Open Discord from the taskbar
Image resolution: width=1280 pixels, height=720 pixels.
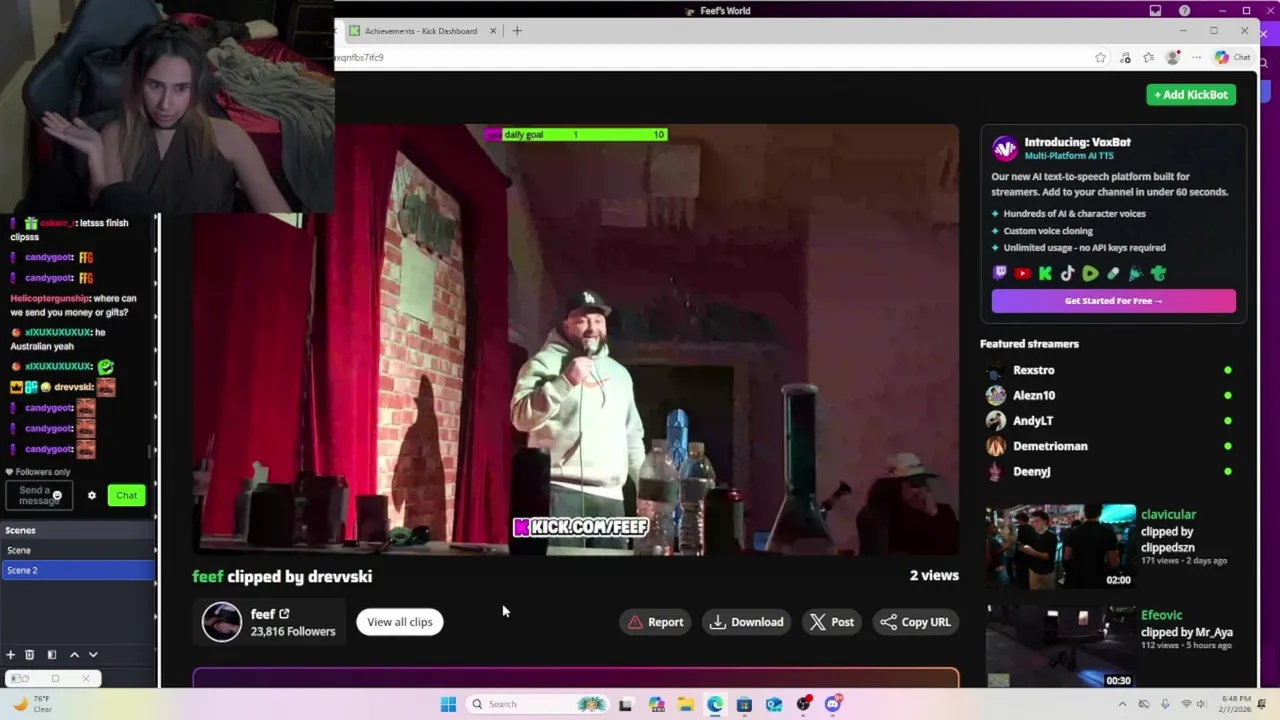833,704
